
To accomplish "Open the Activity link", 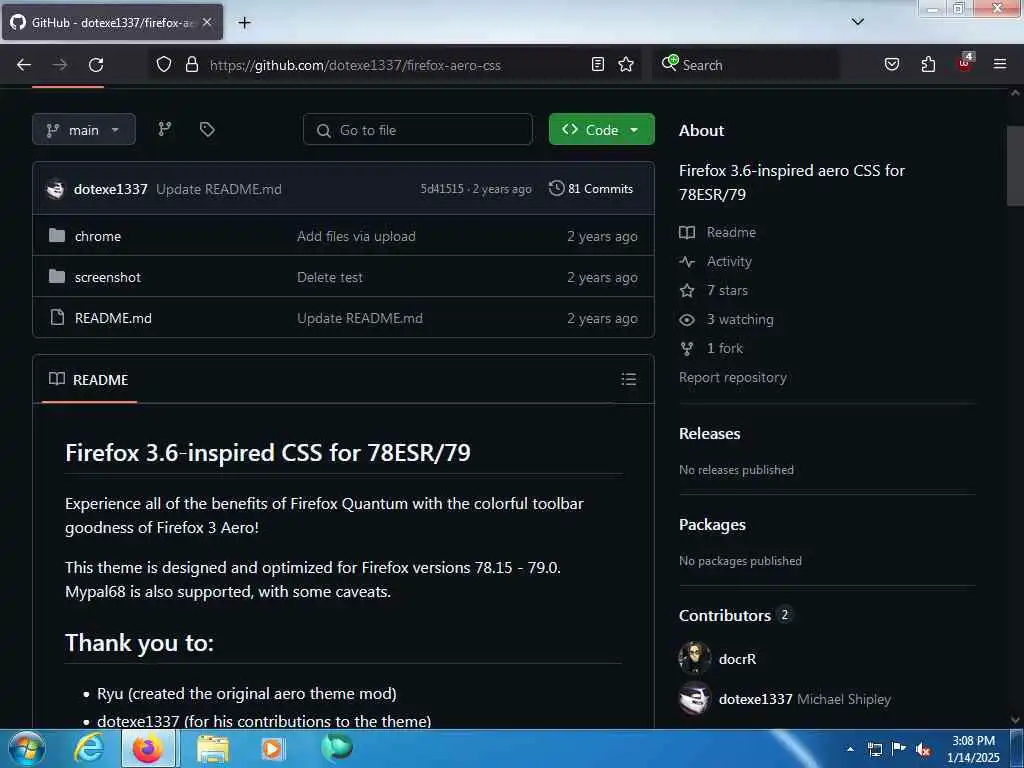I will (716, 261).
